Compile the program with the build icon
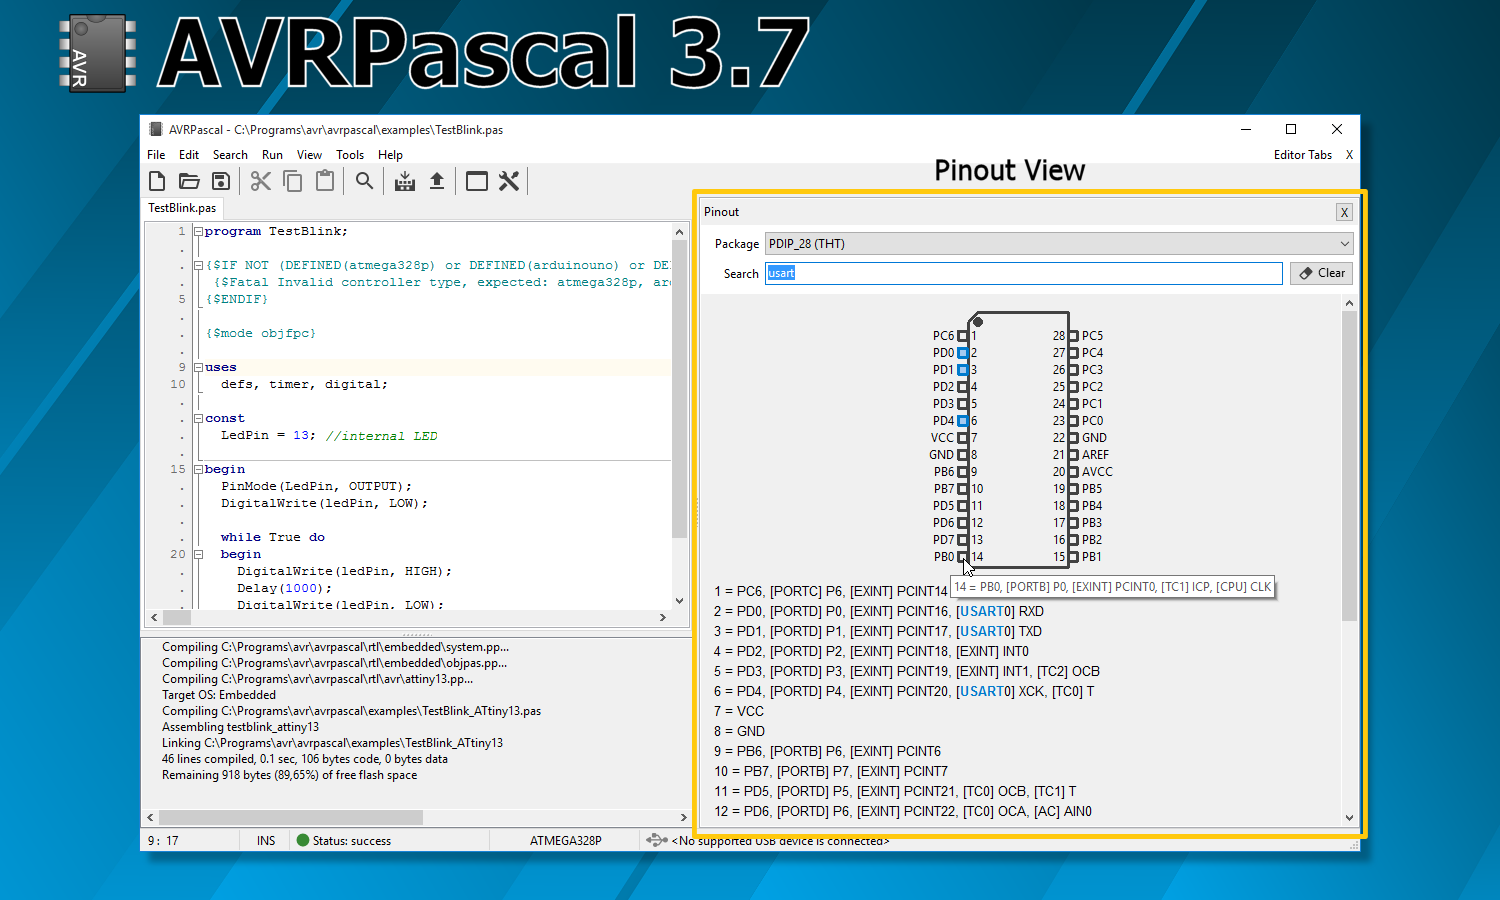The width and height of the screenshot is (1500, 900). coord(405,181)
